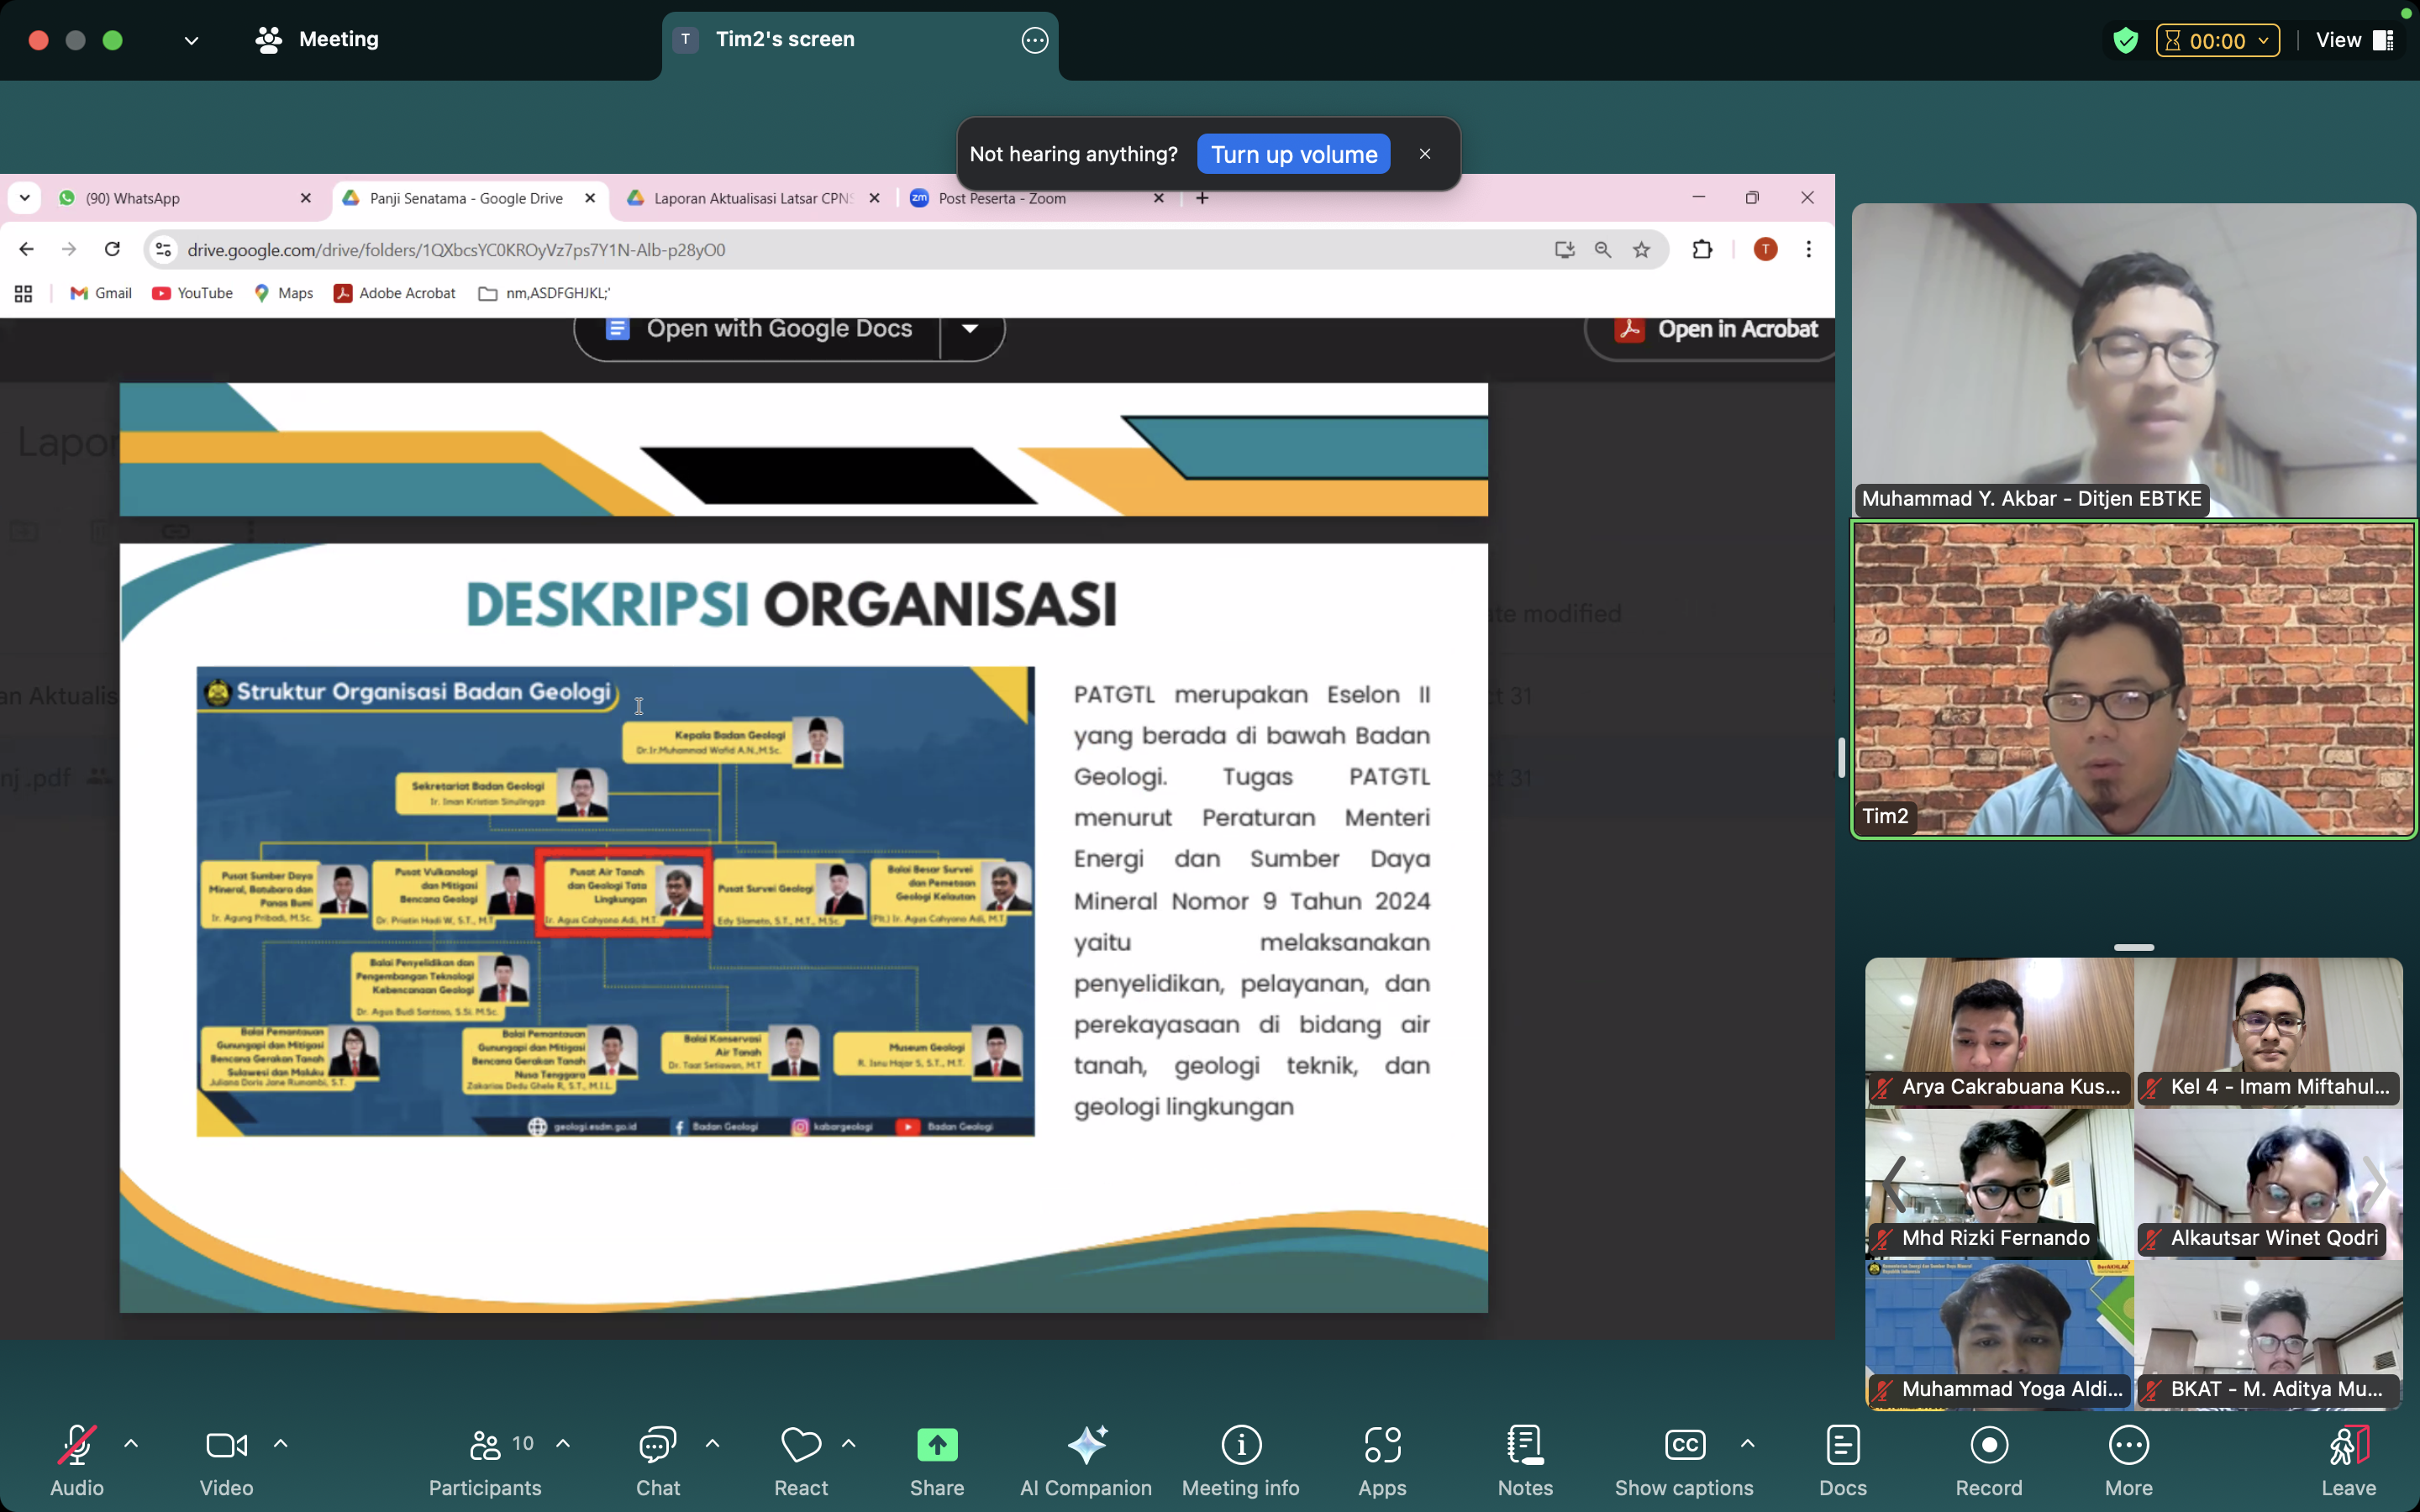Open the View layout menu
The height and width of the screenshot is (1512, 2420).
2354,41
